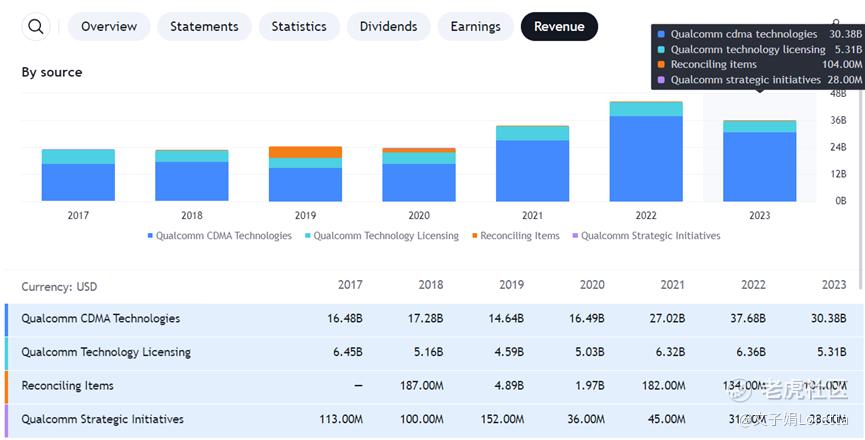865x440 pixels.
Task: Click the 152.00M strategic initiatives cell
Action: pyautogui.click(x=502, y=419)
